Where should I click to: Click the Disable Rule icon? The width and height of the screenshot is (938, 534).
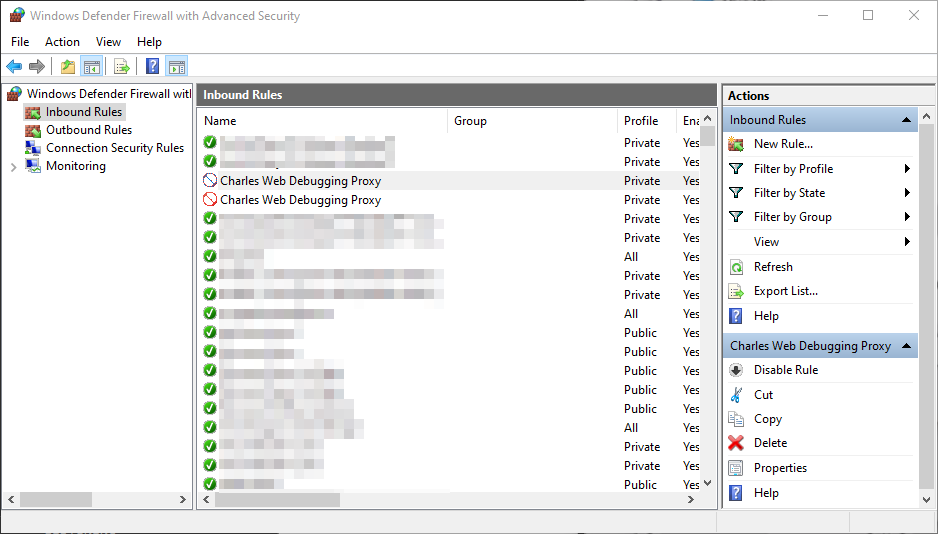(736, 370)
